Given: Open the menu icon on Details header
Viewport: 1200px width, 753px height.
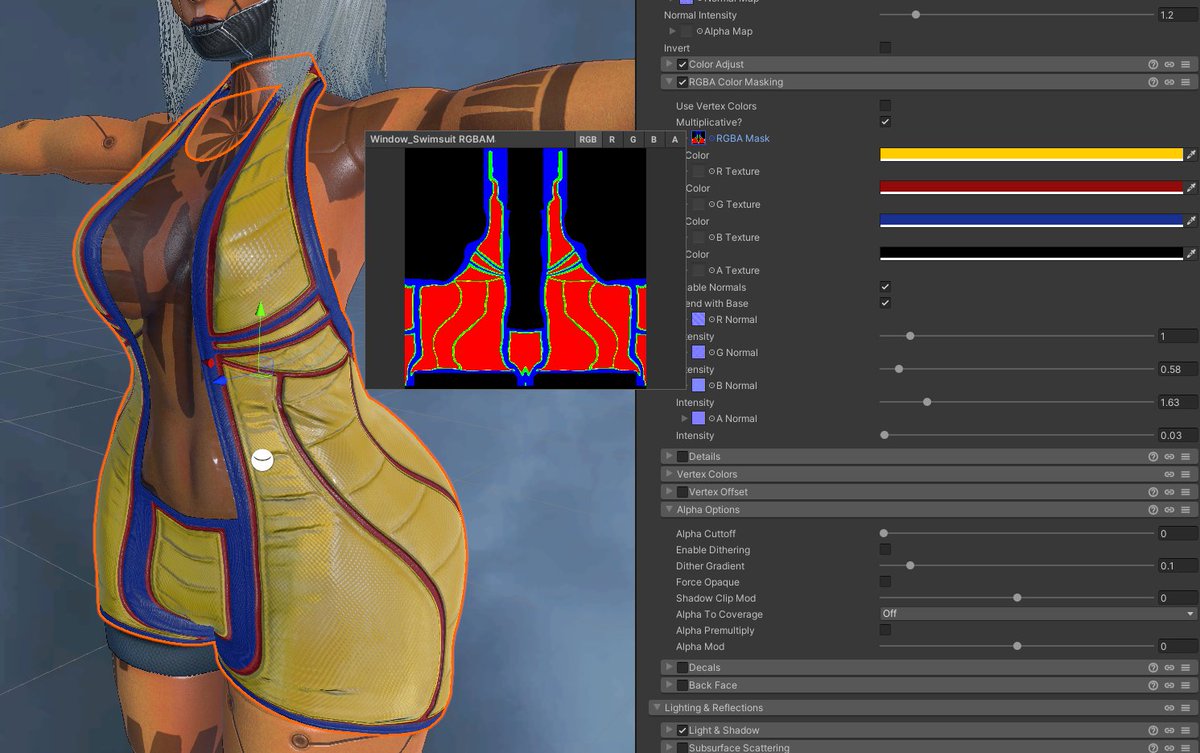Looking at the screenshot, I should click(x=1185, y=456).
